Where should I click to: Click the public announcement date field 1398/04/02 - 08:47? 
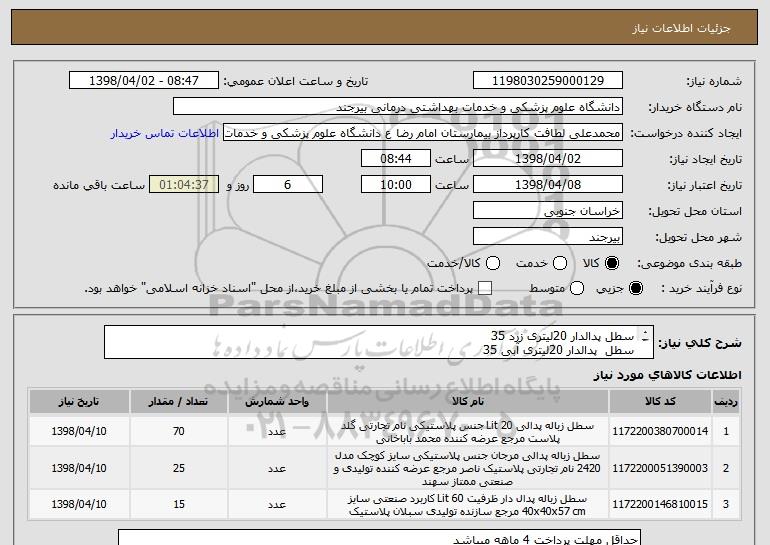click(x=144, y=81)
